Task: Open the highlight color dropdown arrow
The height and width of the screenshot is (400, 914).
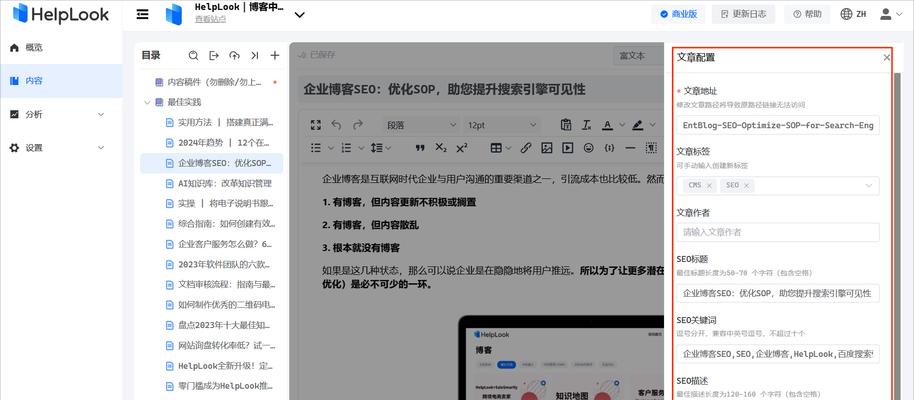Action: pos(653,125)
